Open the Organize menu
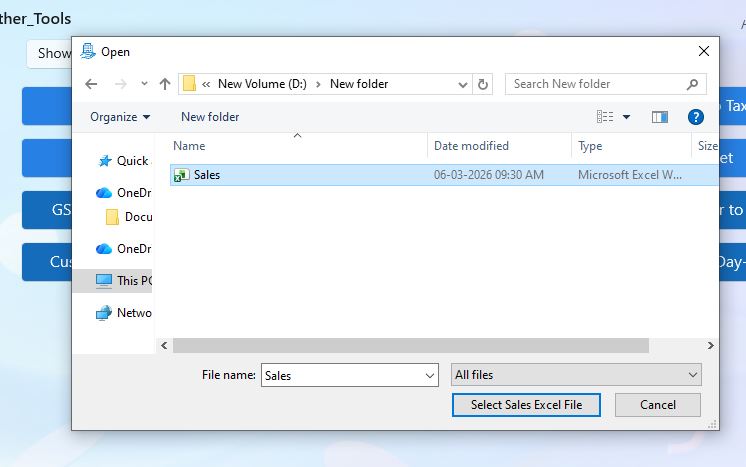 pos(120,117)
